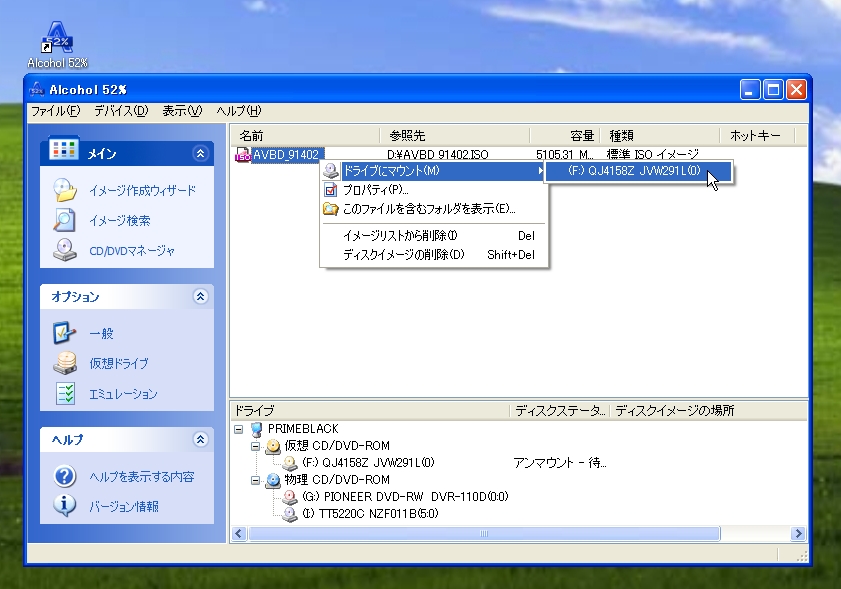841x589 pixels.
Task: Open the 一般 options link
Action: click(x=101, y=334)
